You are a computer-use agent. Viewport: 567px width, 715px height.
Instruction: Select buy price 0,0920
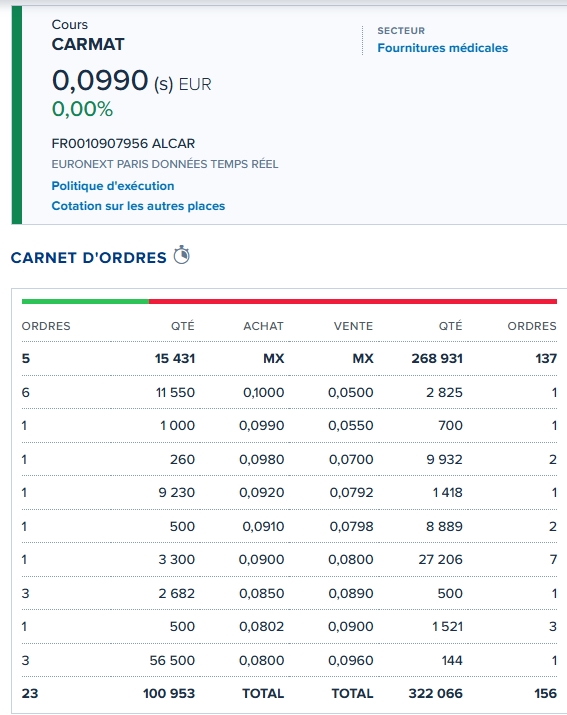tap(262, 492)
